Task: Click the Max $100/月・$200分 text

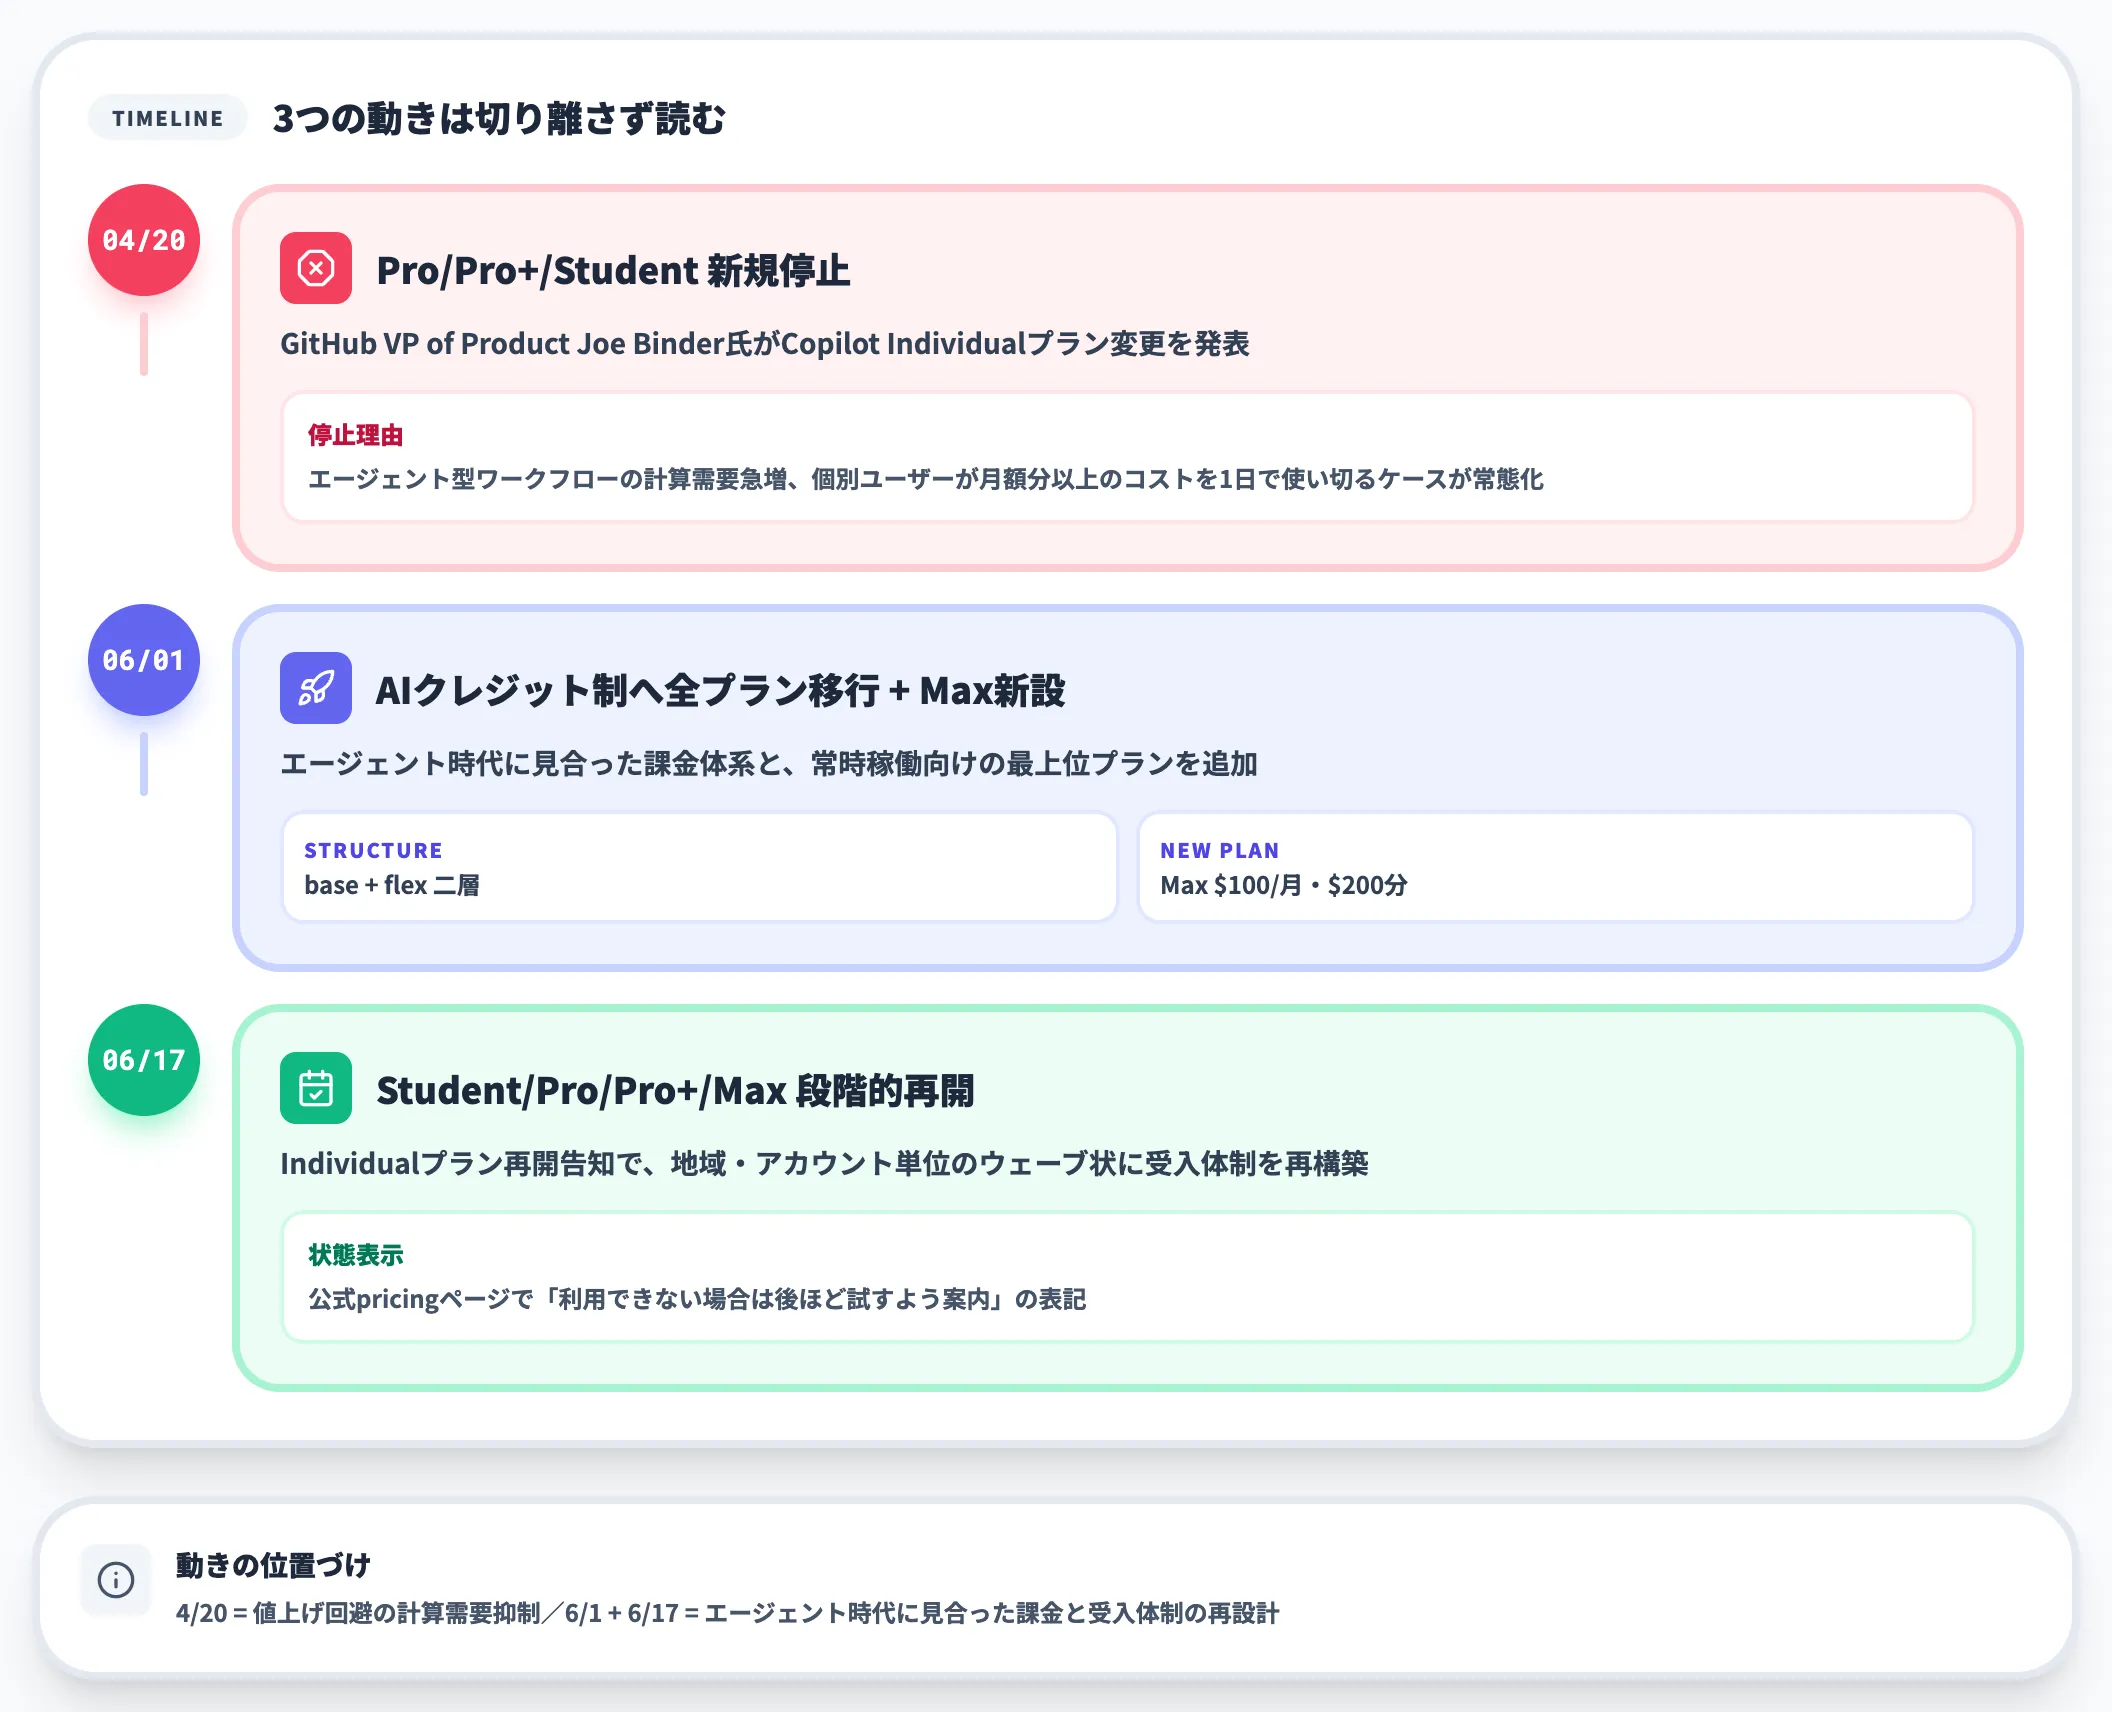Action: pos(1284,885)
